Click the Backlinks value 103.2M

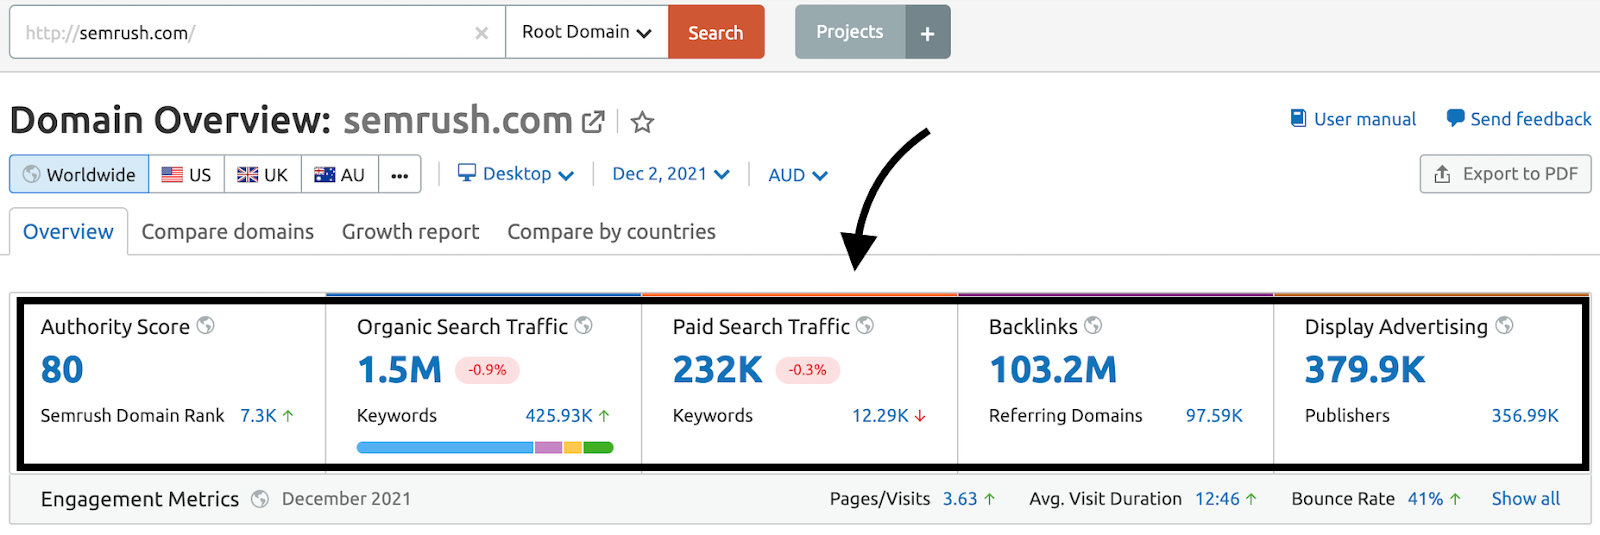tap(1053, 370)
